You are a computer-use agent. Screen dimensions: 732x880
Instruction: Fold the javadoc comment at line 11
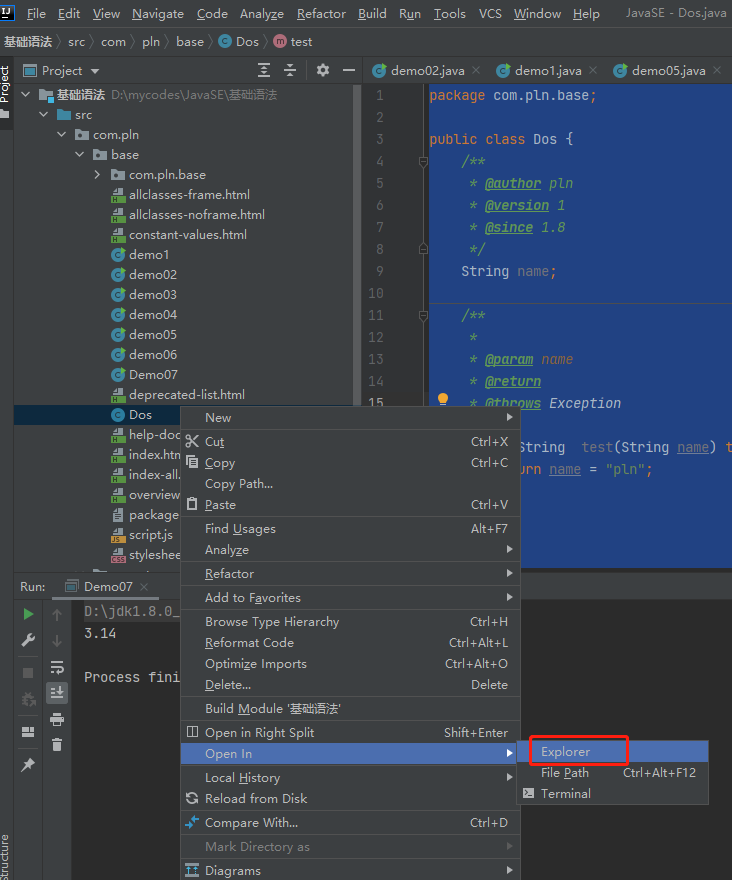pos(423,316)
